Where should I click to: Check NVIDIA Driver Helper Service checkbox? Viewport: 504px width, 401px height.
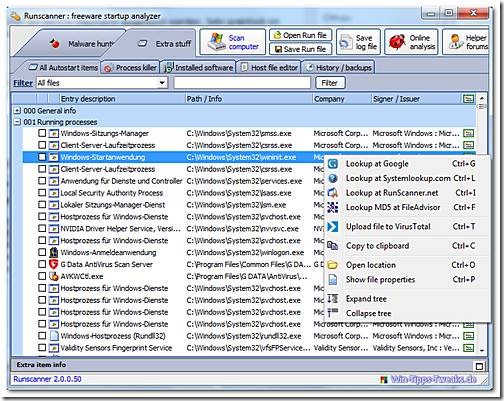pos(42,229)
